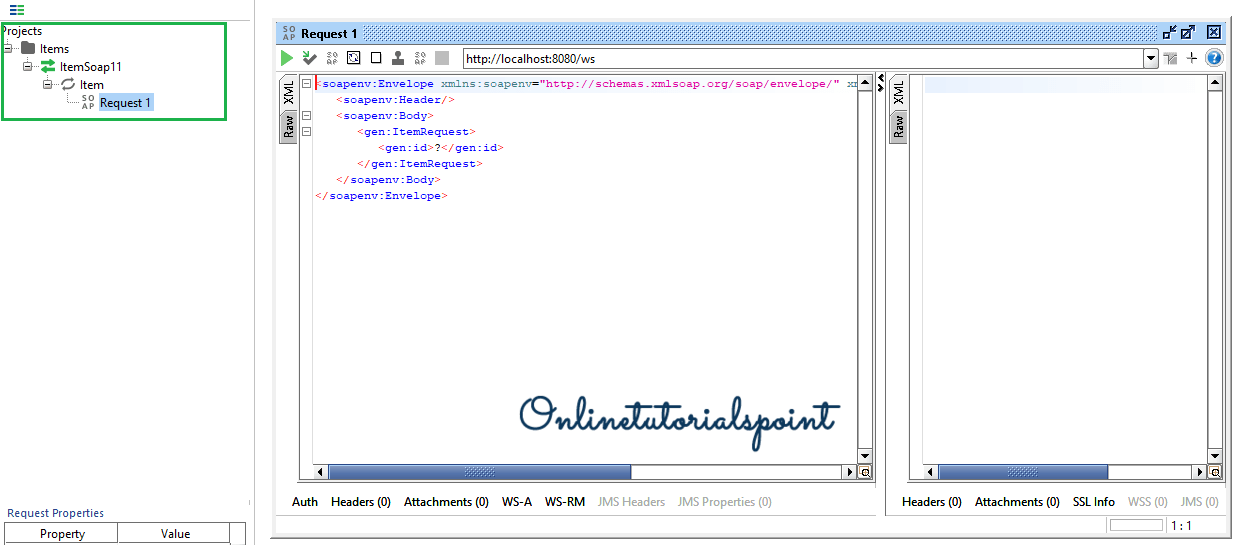Collapse the Item operation tree node
Image resolution: width=1241 pixels, height=545 pixels.
48,85
